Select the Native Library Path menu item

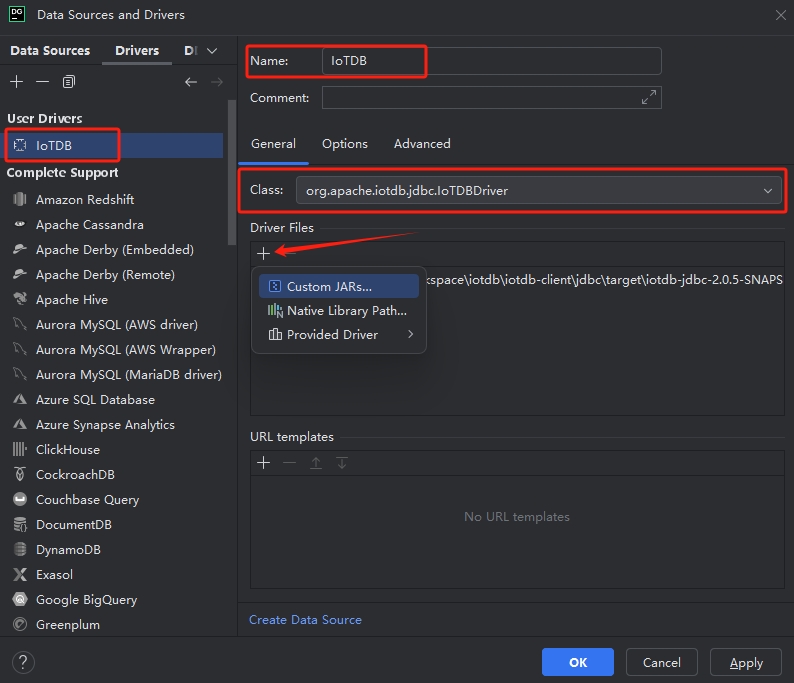(346, 311)
